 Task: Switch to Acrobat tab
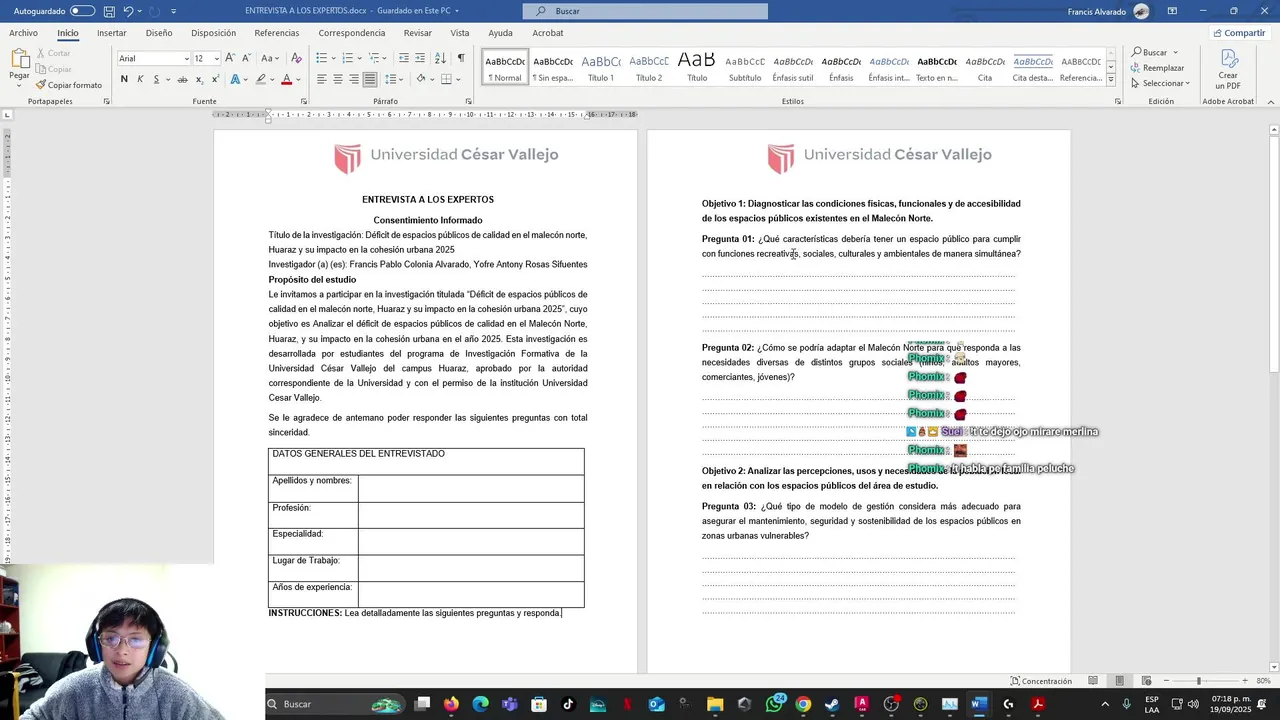pos(547,33)
